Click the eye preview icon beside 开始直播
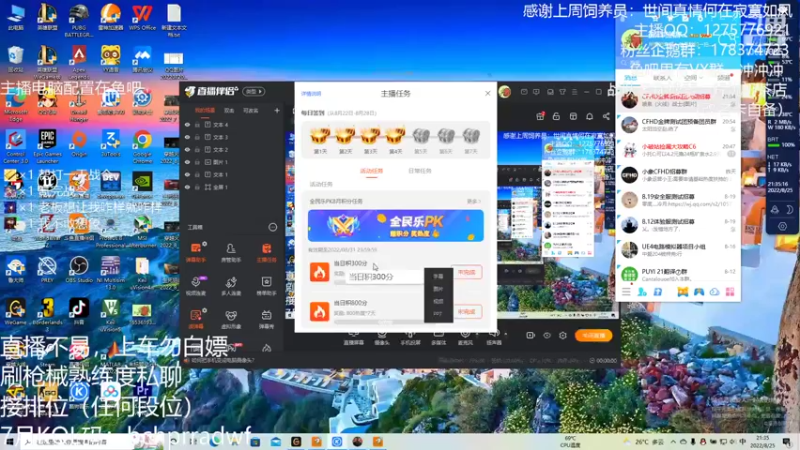 (547, 336)
